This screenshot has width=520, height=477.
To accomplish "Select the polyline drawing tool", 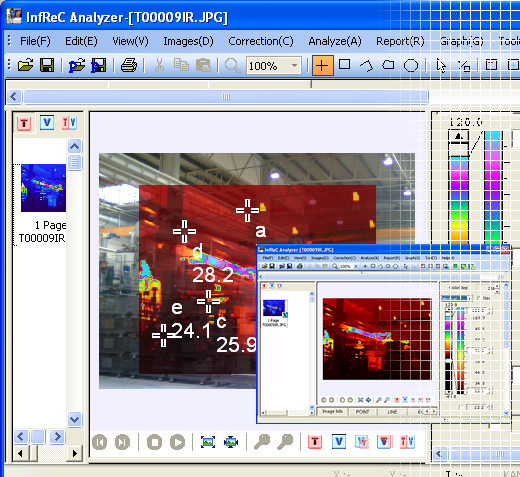I will tap(366, 65).
